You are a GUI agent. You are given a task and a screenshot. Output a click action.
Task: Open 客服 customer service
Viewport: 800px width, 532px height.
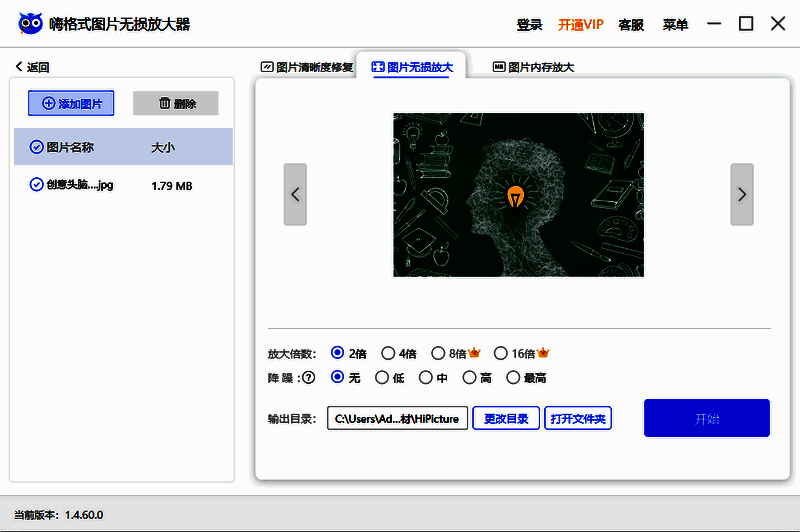[x=631, y=24]
